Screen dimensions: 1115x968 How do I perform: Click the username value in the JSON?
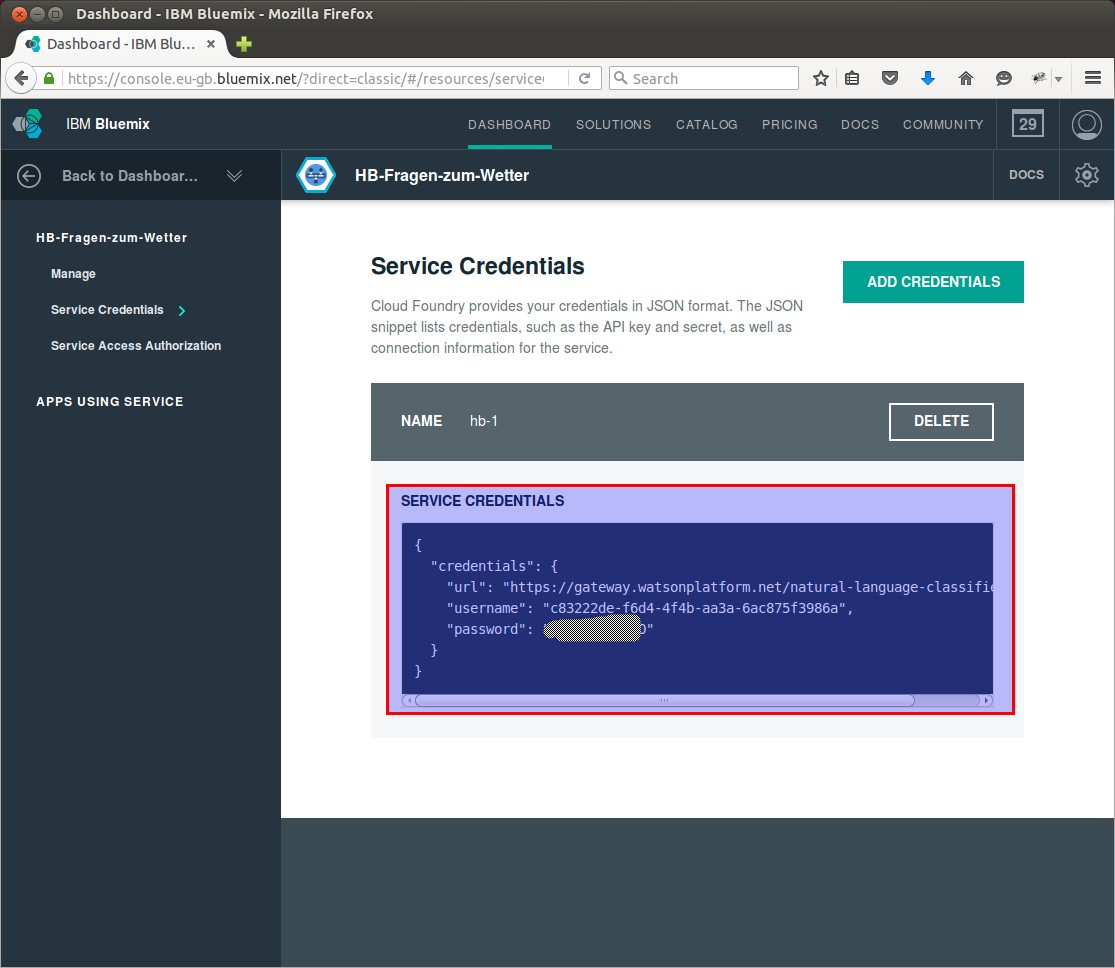[694, 608]
